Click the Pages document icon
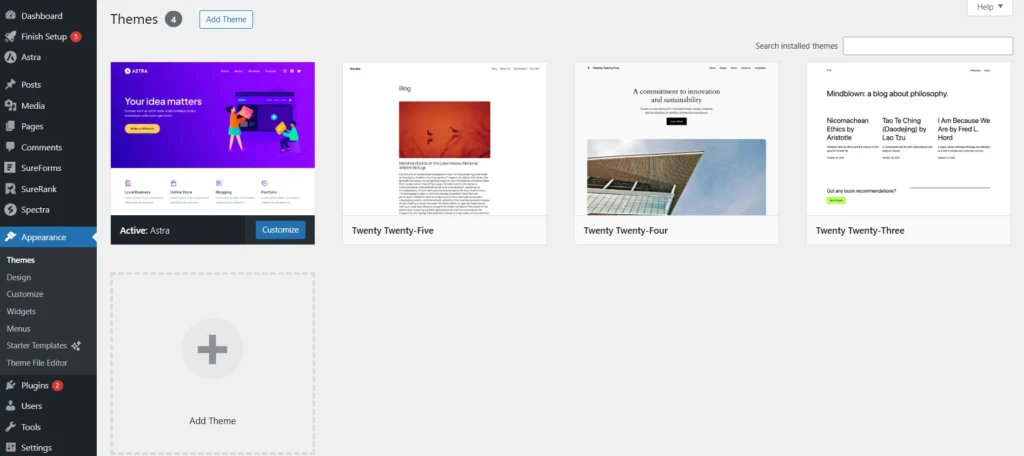The image size is (1024, 456). pyautogui.click(x=10, y=126)
